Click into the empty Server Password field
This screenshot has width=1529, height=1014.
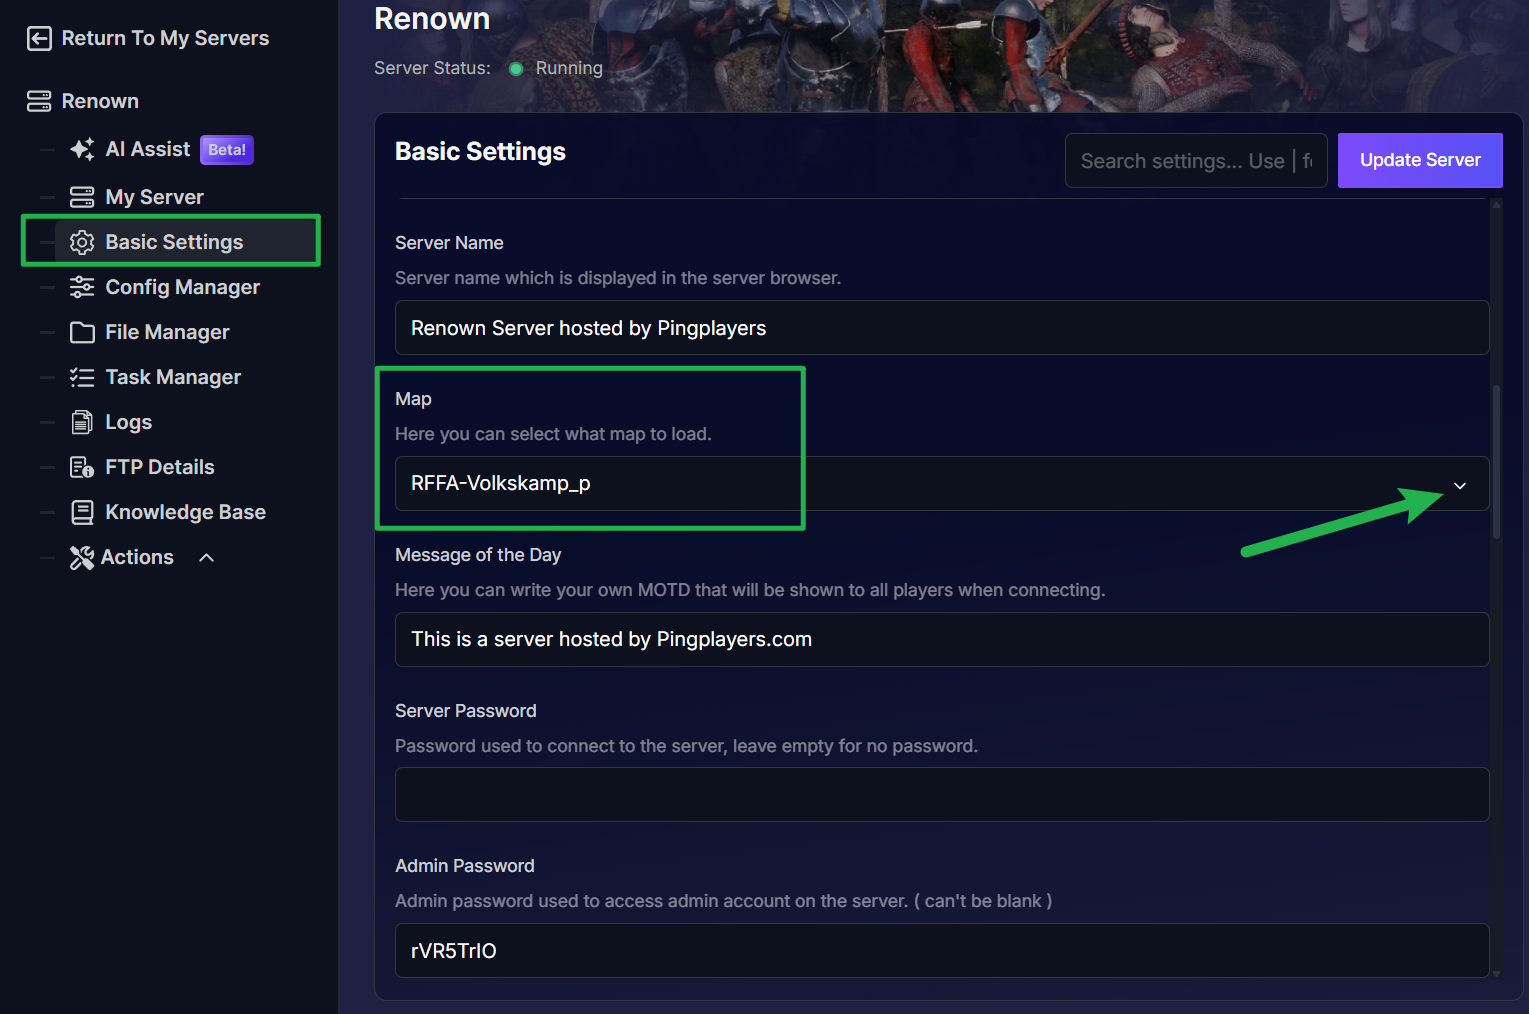coord(941,795)
